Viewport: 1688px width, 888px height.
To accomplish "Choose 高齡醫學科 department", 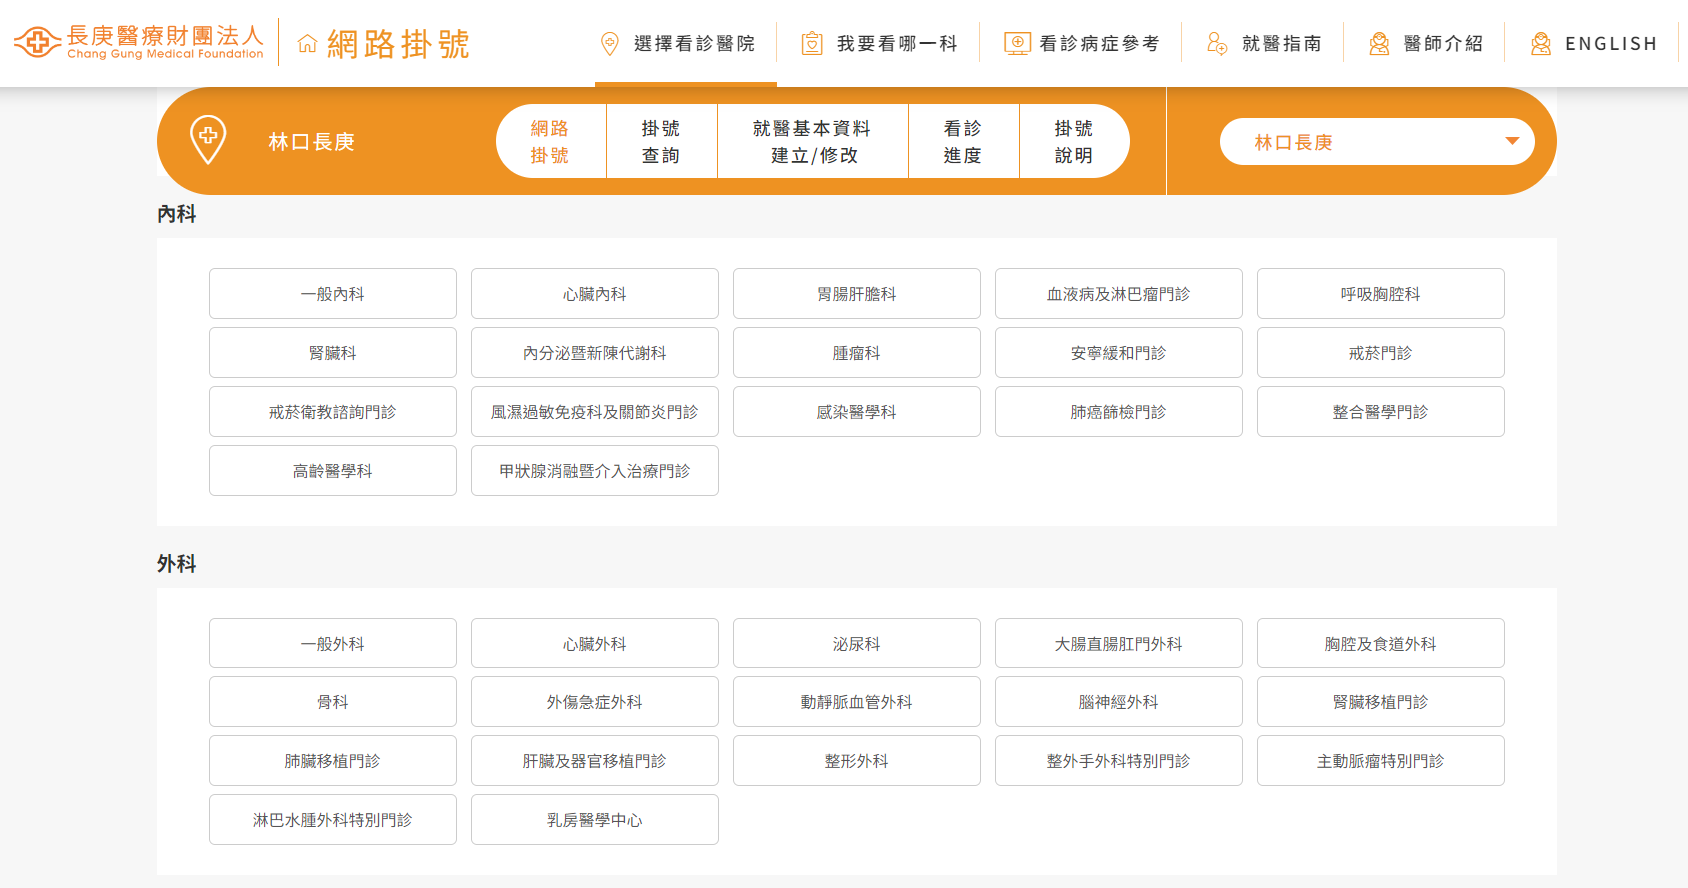I will click(333, 470).
